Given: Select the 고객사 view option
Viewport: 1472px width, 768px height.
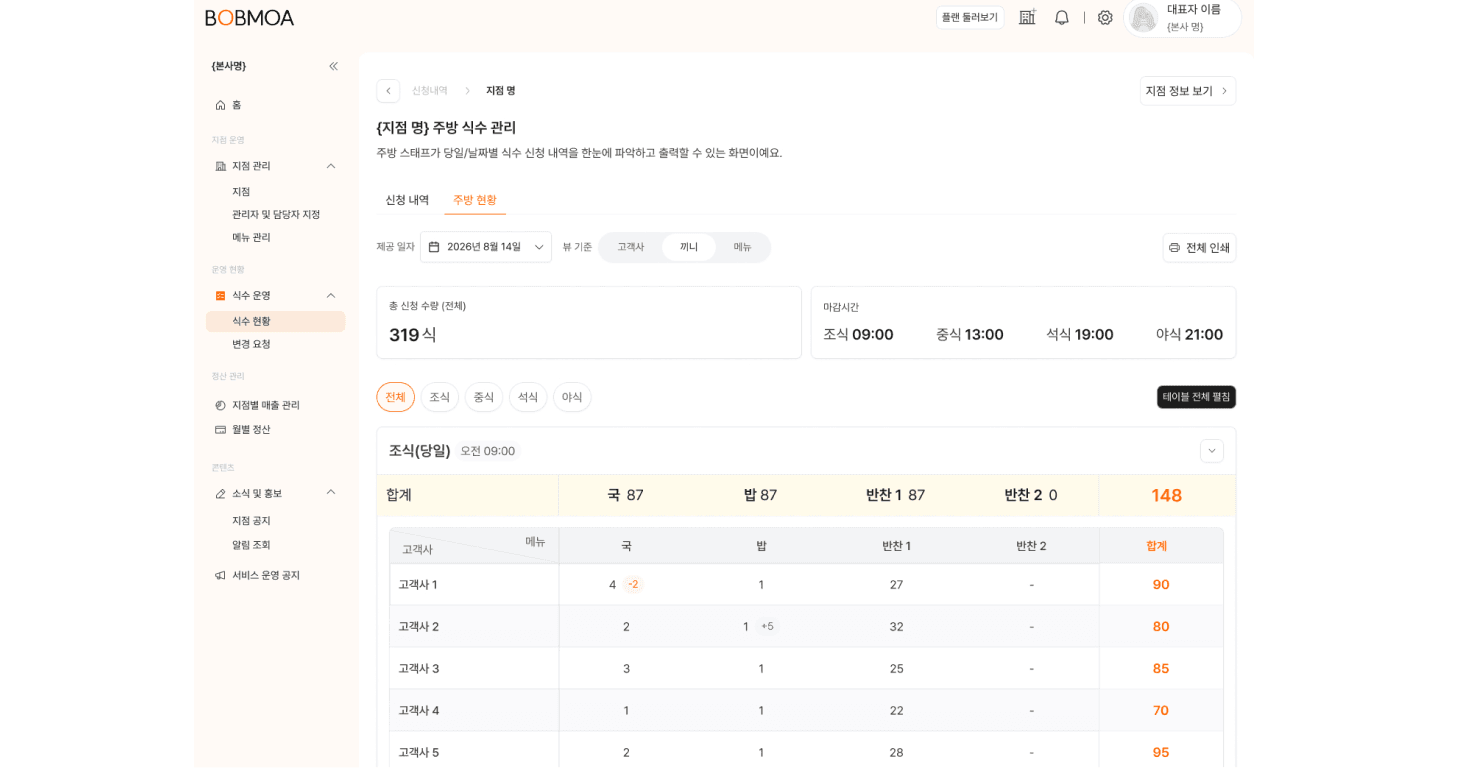Looking at the screenshot, I should tap(631, 247).
